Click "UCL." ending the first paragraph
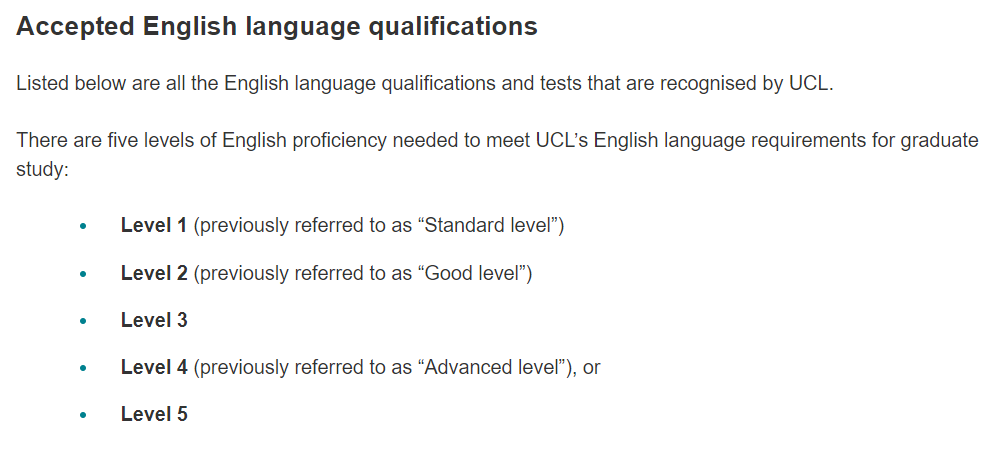989x454 pixels. coord(811,84)
